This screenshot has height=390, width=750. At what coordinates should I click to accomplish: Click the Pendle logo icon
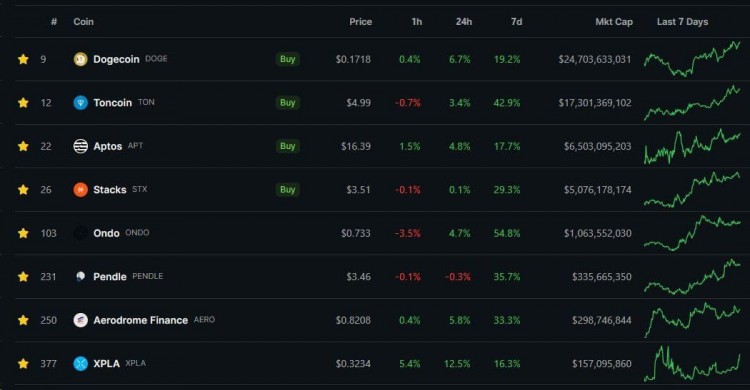click(x=80, y=277)
